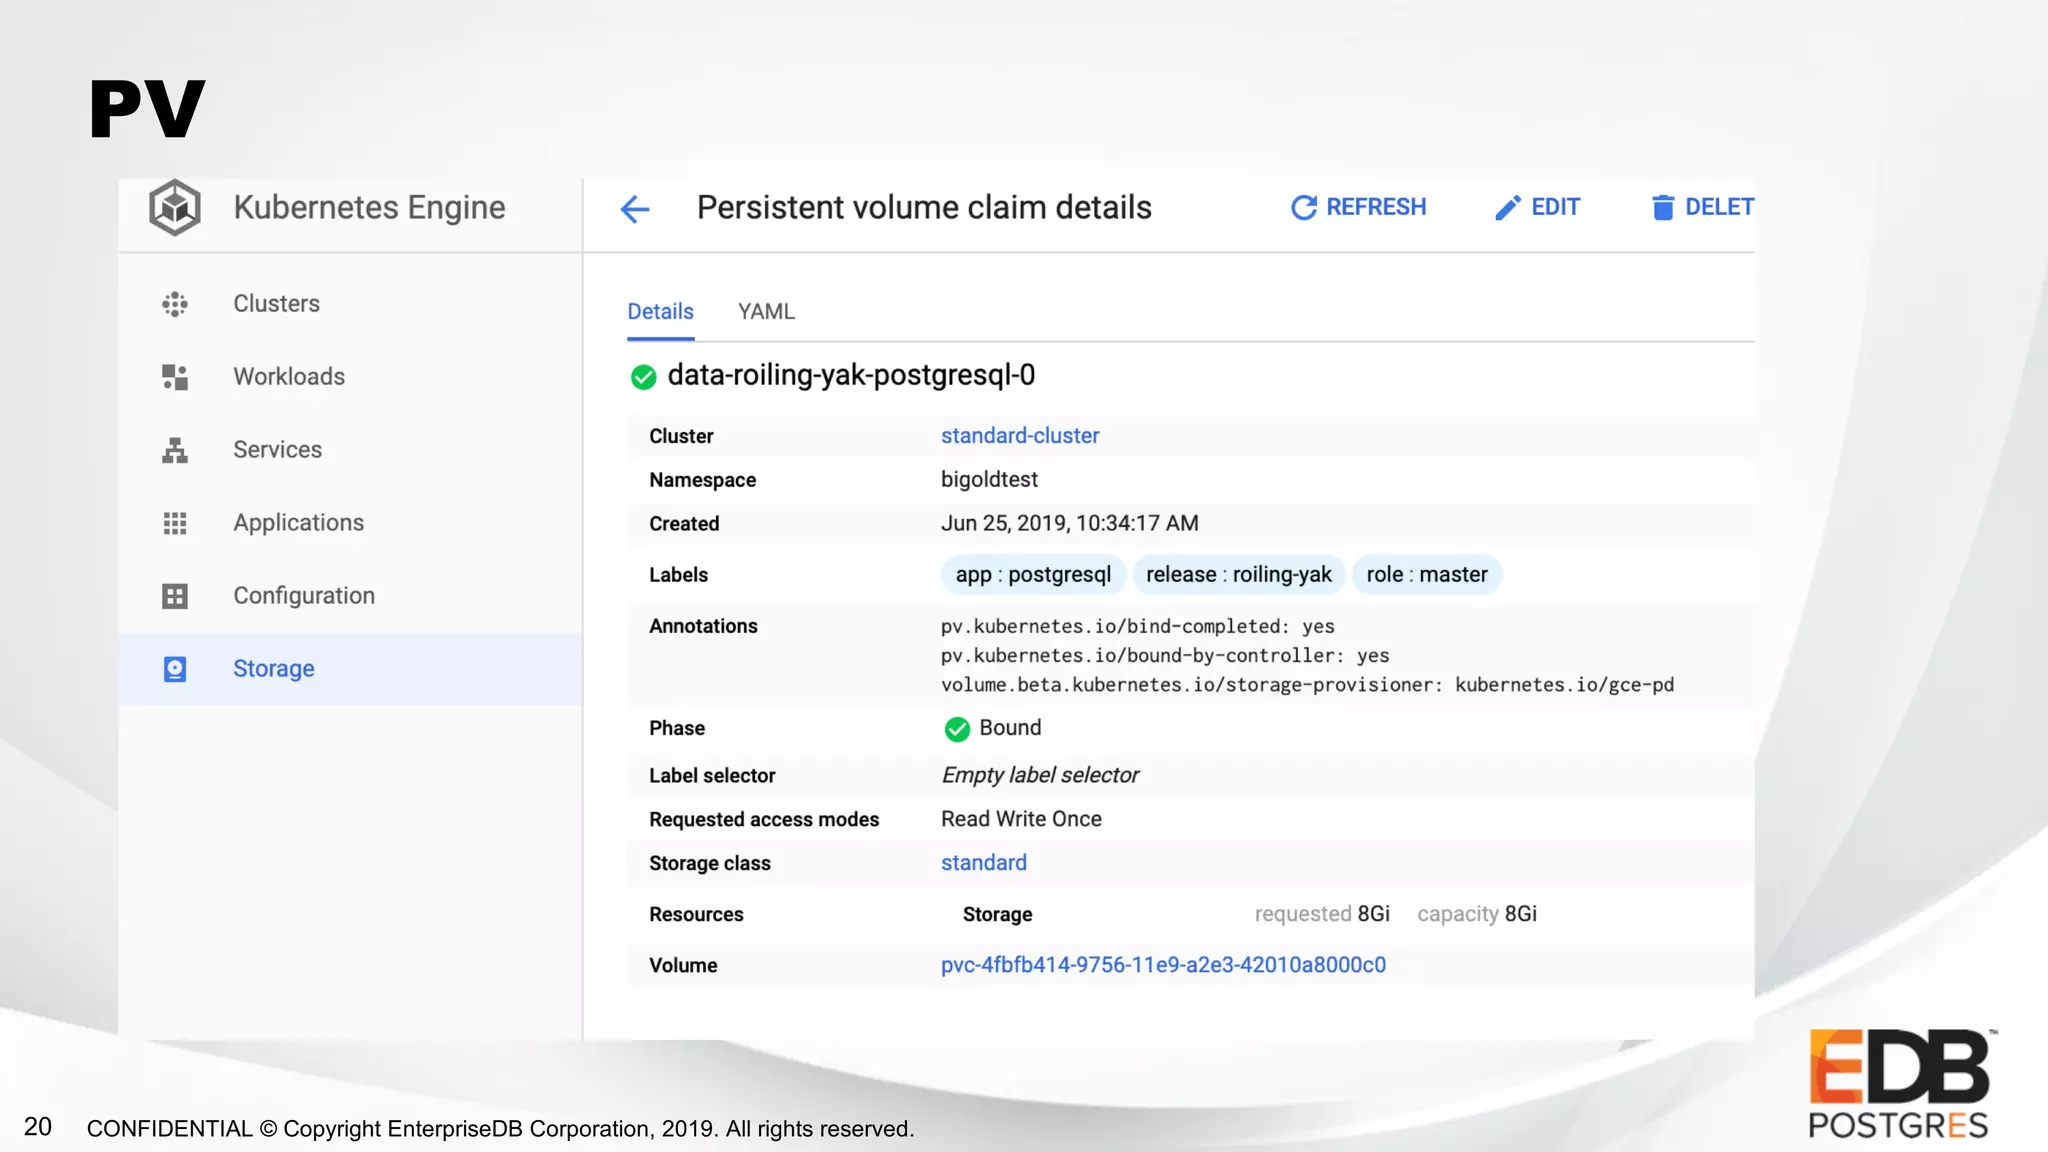Open Workloads in the sidebar menu

(x=289, y=377)
